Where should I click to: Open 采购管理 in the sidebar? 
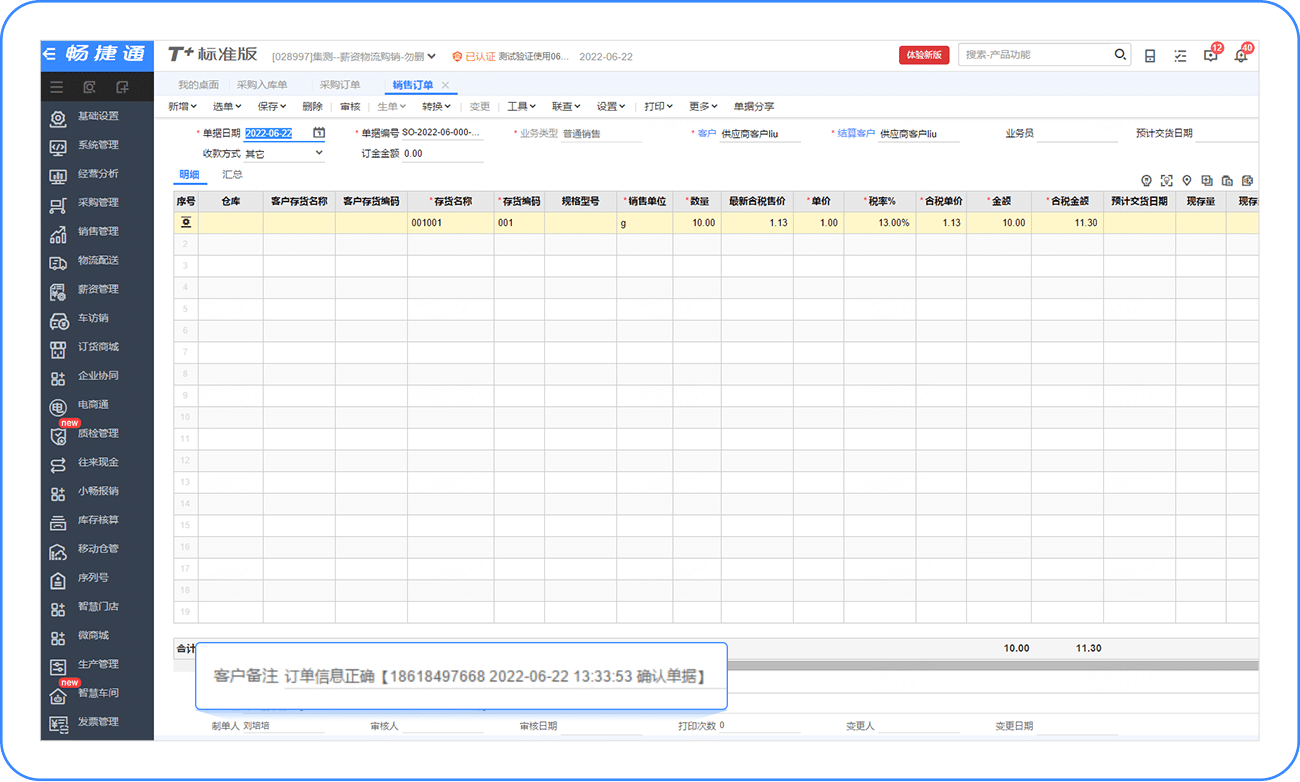click(98, 202)
